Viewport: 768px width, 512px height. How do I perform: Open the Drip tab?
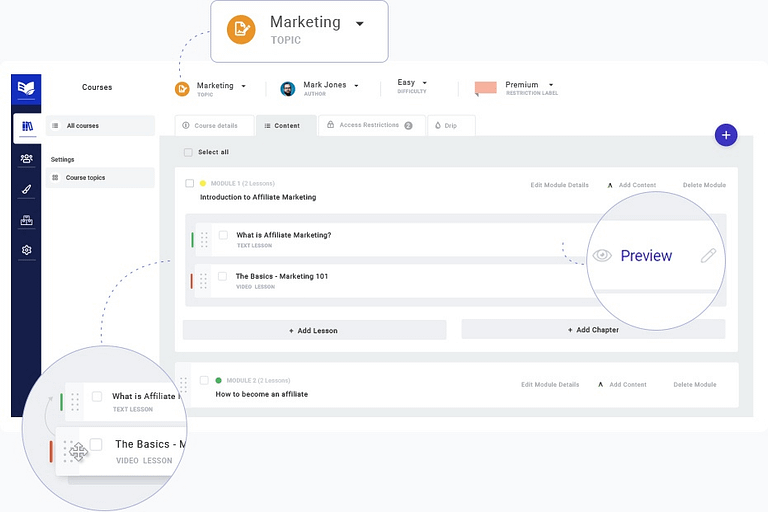coord(450,126)
